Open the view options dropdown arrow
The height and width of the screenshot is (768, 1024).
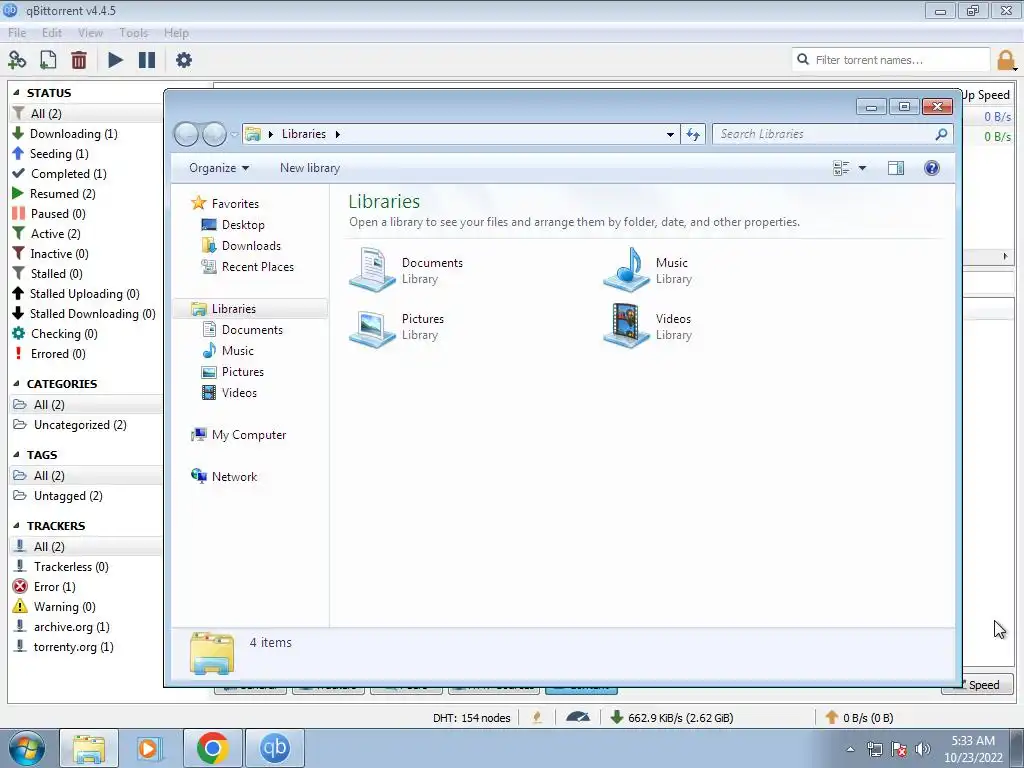pos(862,168)
